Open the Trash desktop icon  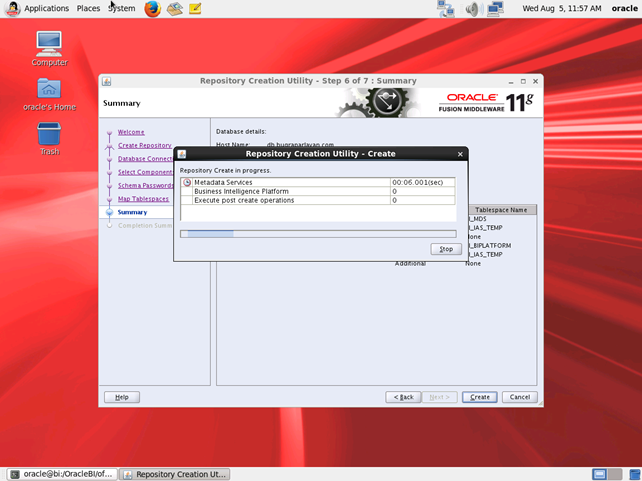(49, 139)
